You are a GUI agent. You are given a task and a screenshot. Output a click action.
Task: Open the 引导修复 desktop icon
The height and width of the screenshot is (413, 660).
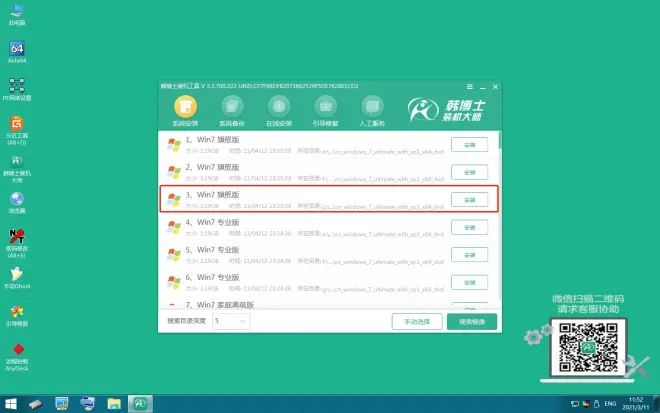[x=17, y=315]
